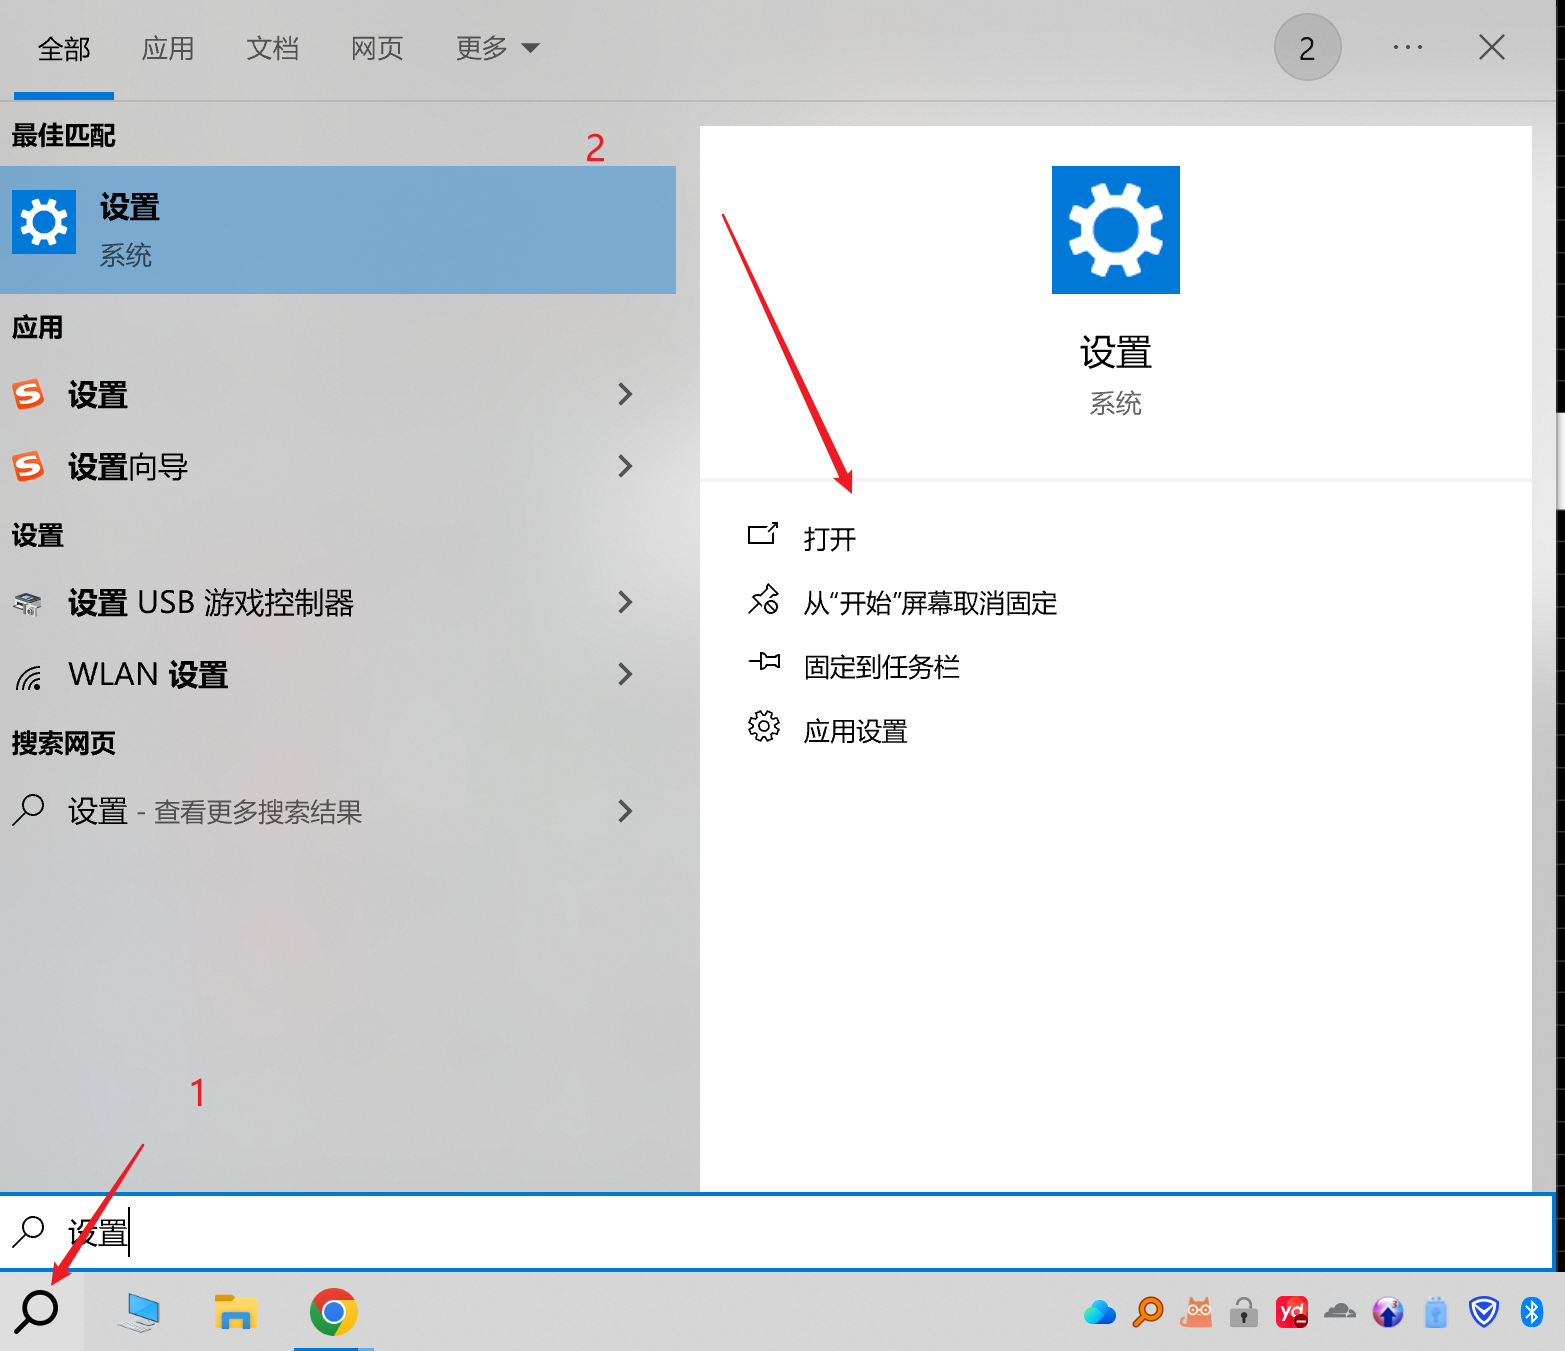Screen dimensions: 1565x1351
Task: Switch to the 文档 tab
Action: [273, 48]
